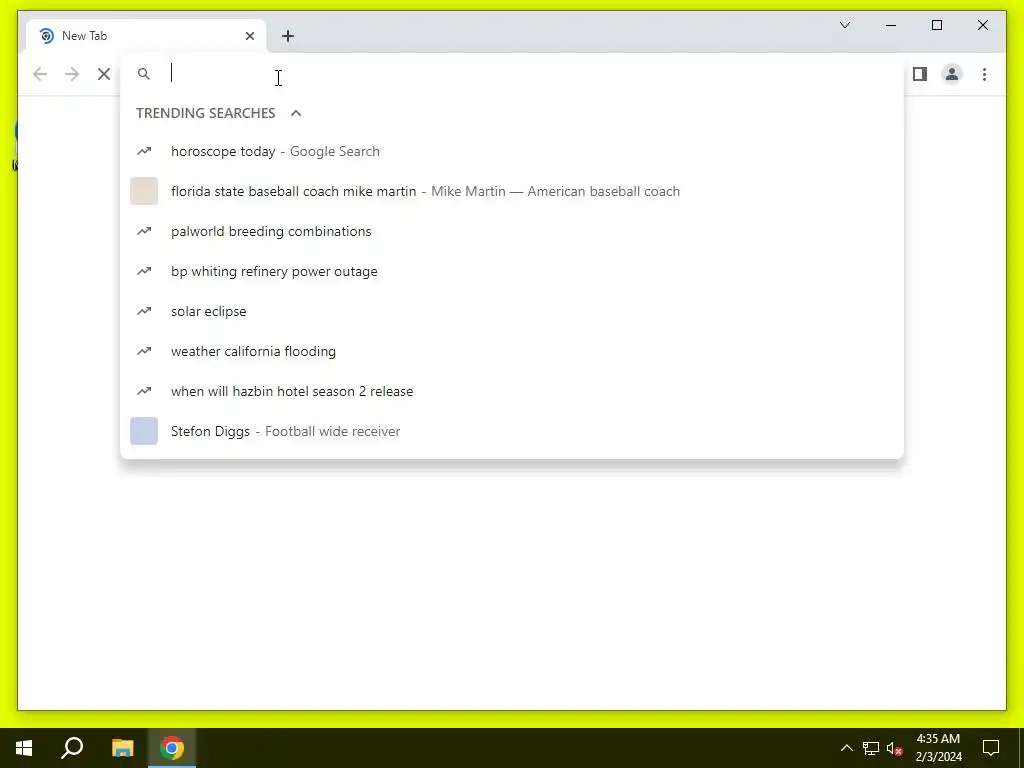Stop loading the page
1024x768 pixels.
tap(104, 74)
